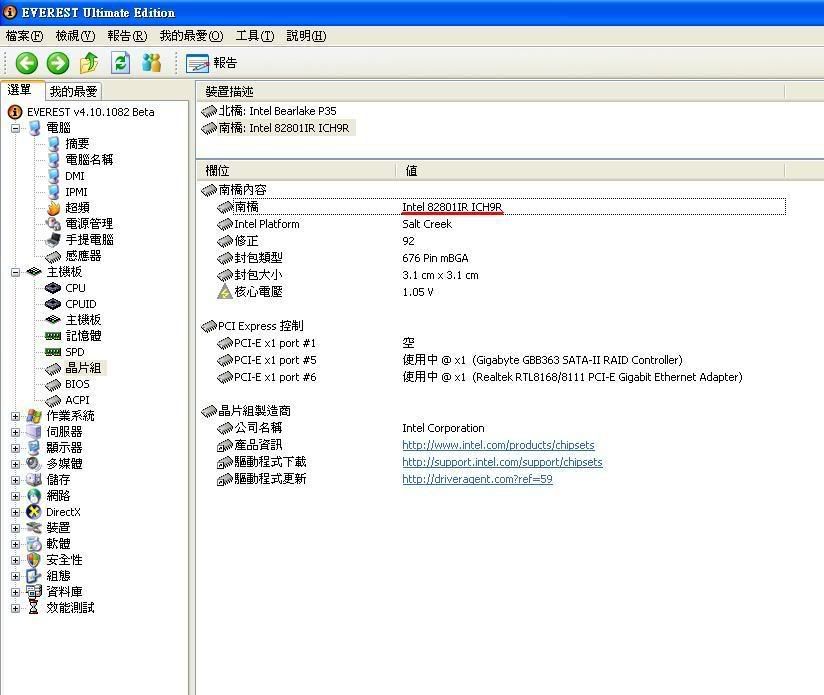This screenshot has width=824, height=695.
Task: Select the IPMI tree item
Action: (76, 192)
